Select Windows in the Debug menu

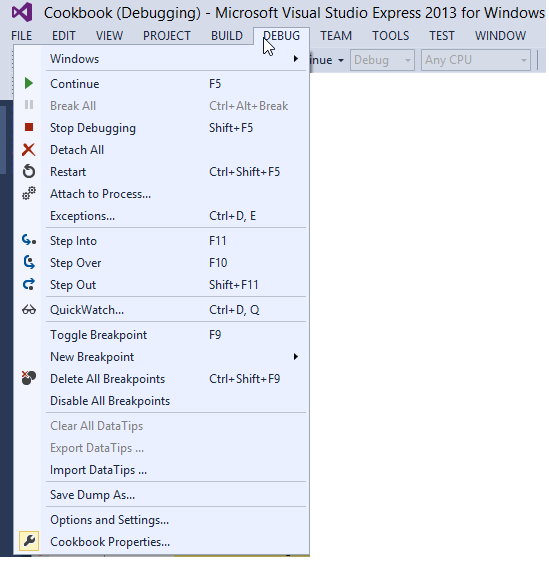[x=161, y=59]
